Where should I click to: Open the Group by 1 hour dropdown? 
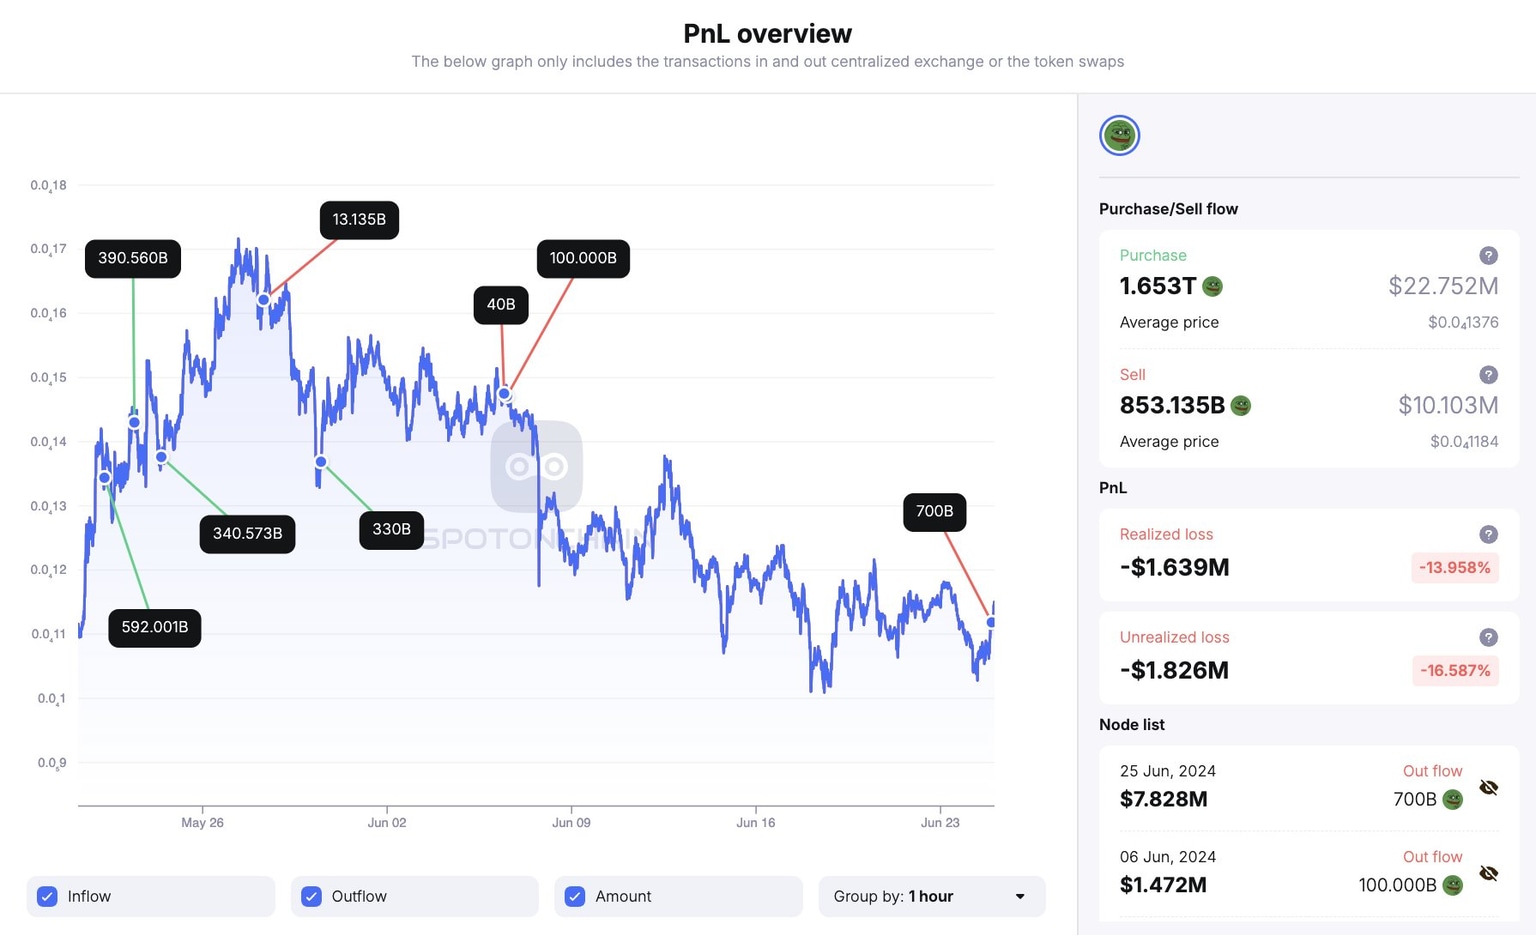coord(931,896)
